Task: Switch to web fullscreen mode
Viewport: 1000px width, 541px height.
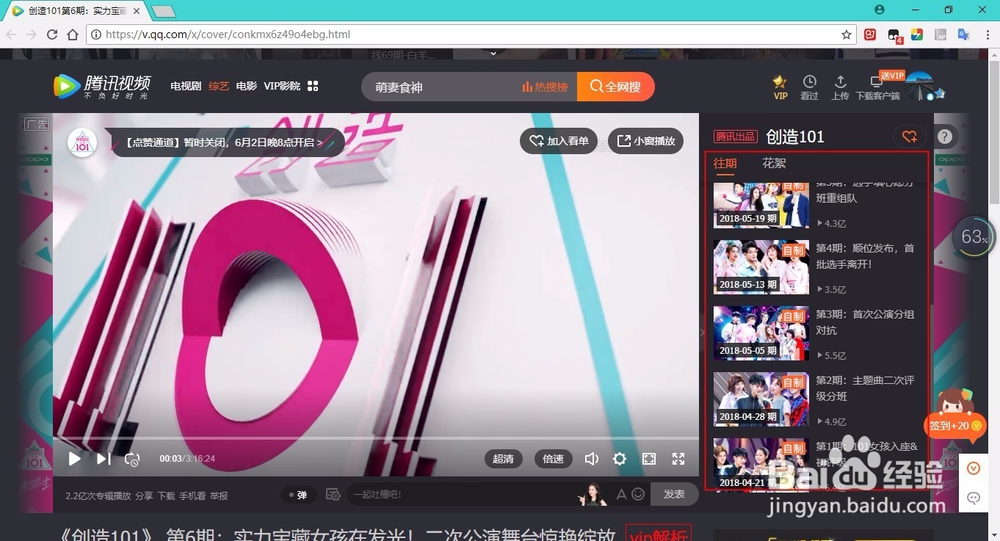Action: click(649, 459)
